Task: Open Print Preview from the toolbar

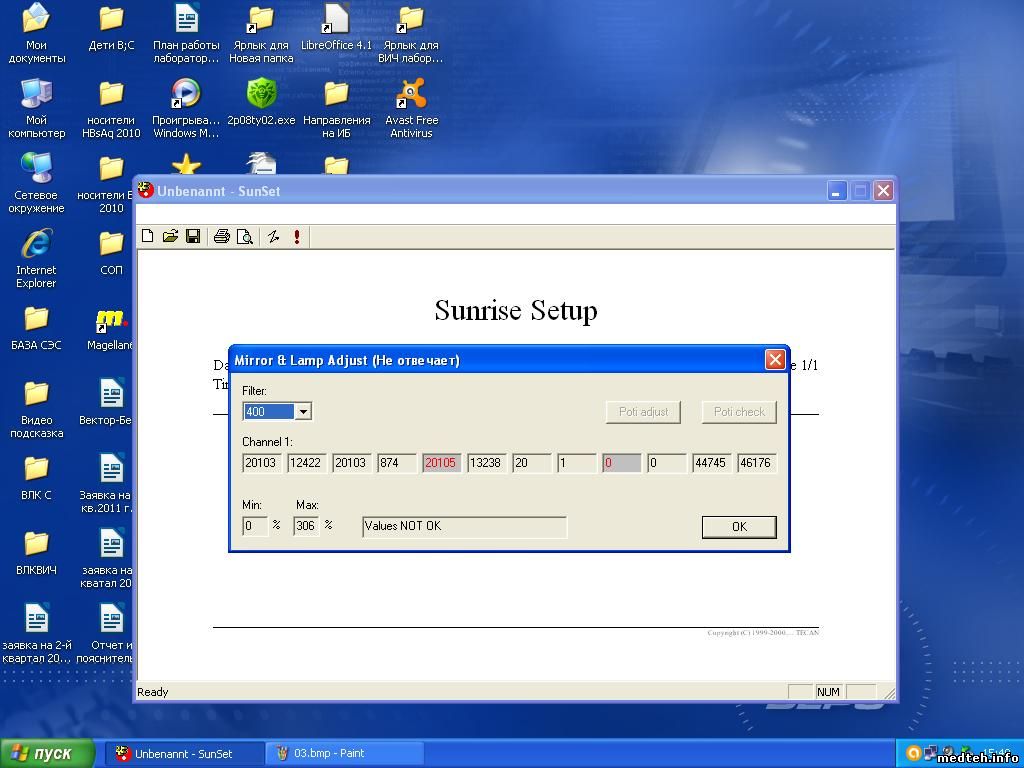Action: pyautogui.click(x=244, y=237)
